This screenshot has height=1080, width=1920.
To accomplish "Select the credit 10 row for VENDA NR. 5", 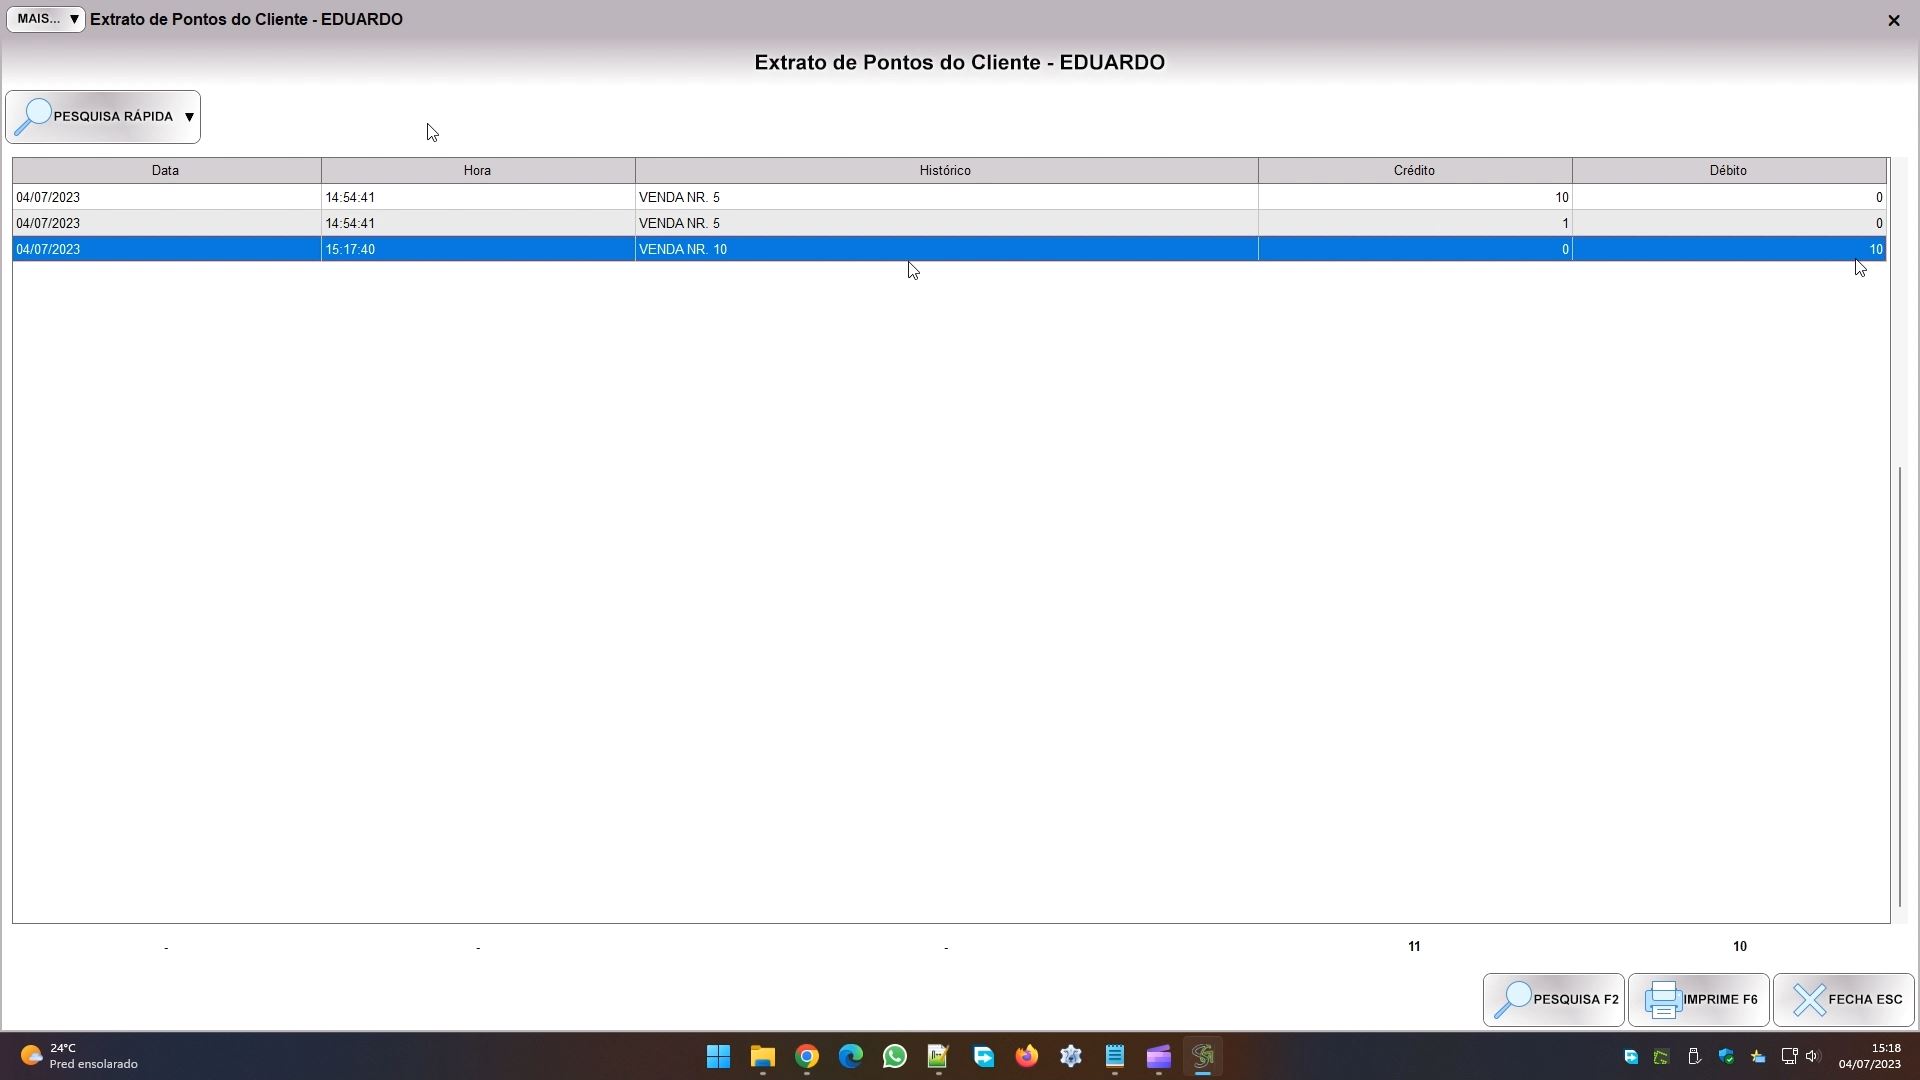I will tap(949, 198).
